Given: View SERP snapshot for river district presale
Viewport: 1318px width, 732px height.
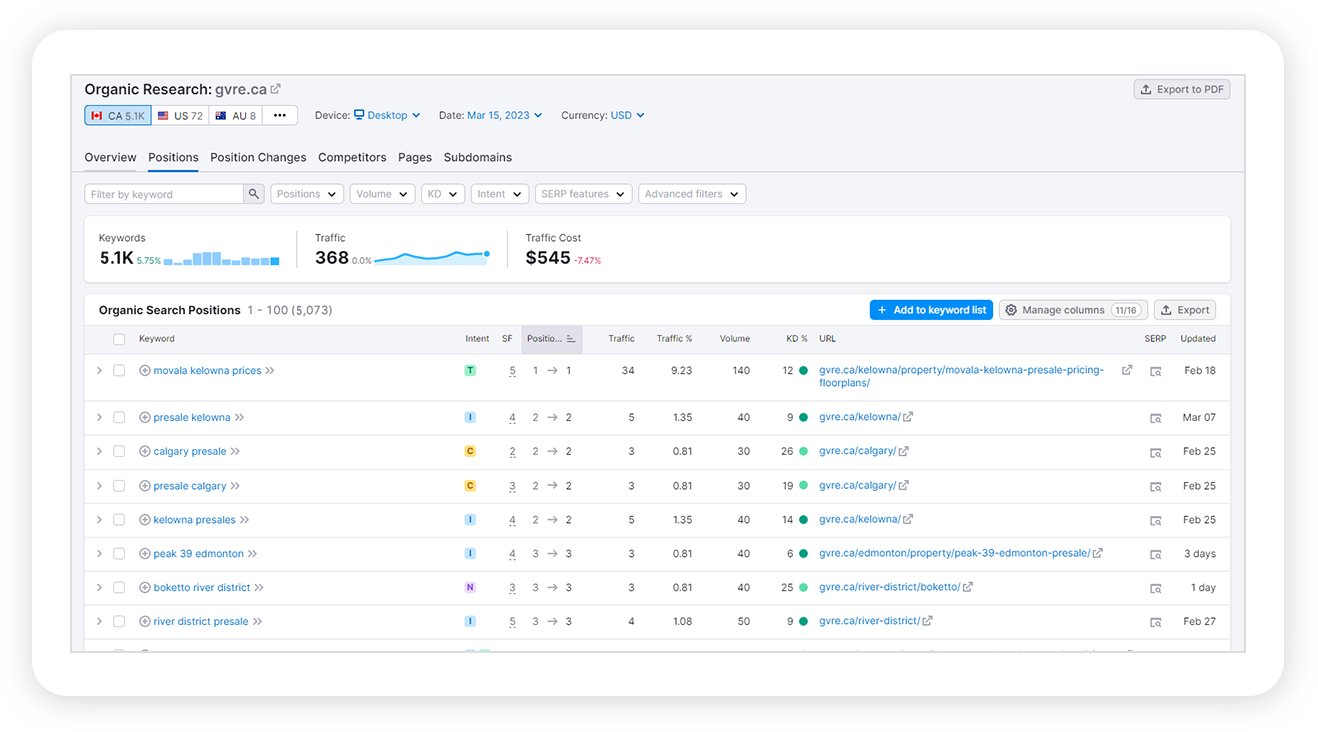Looking at the screenshot, I should pyautogui.click(x=1156, y=622).
